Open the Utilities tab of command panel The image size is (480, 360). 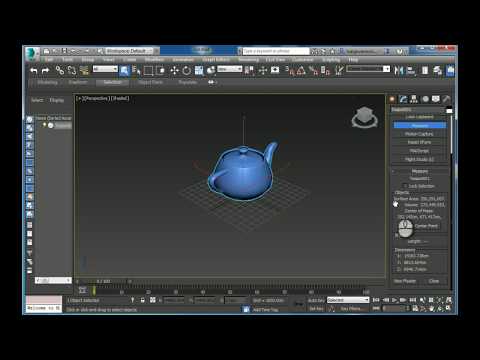(x=446, y=99)
